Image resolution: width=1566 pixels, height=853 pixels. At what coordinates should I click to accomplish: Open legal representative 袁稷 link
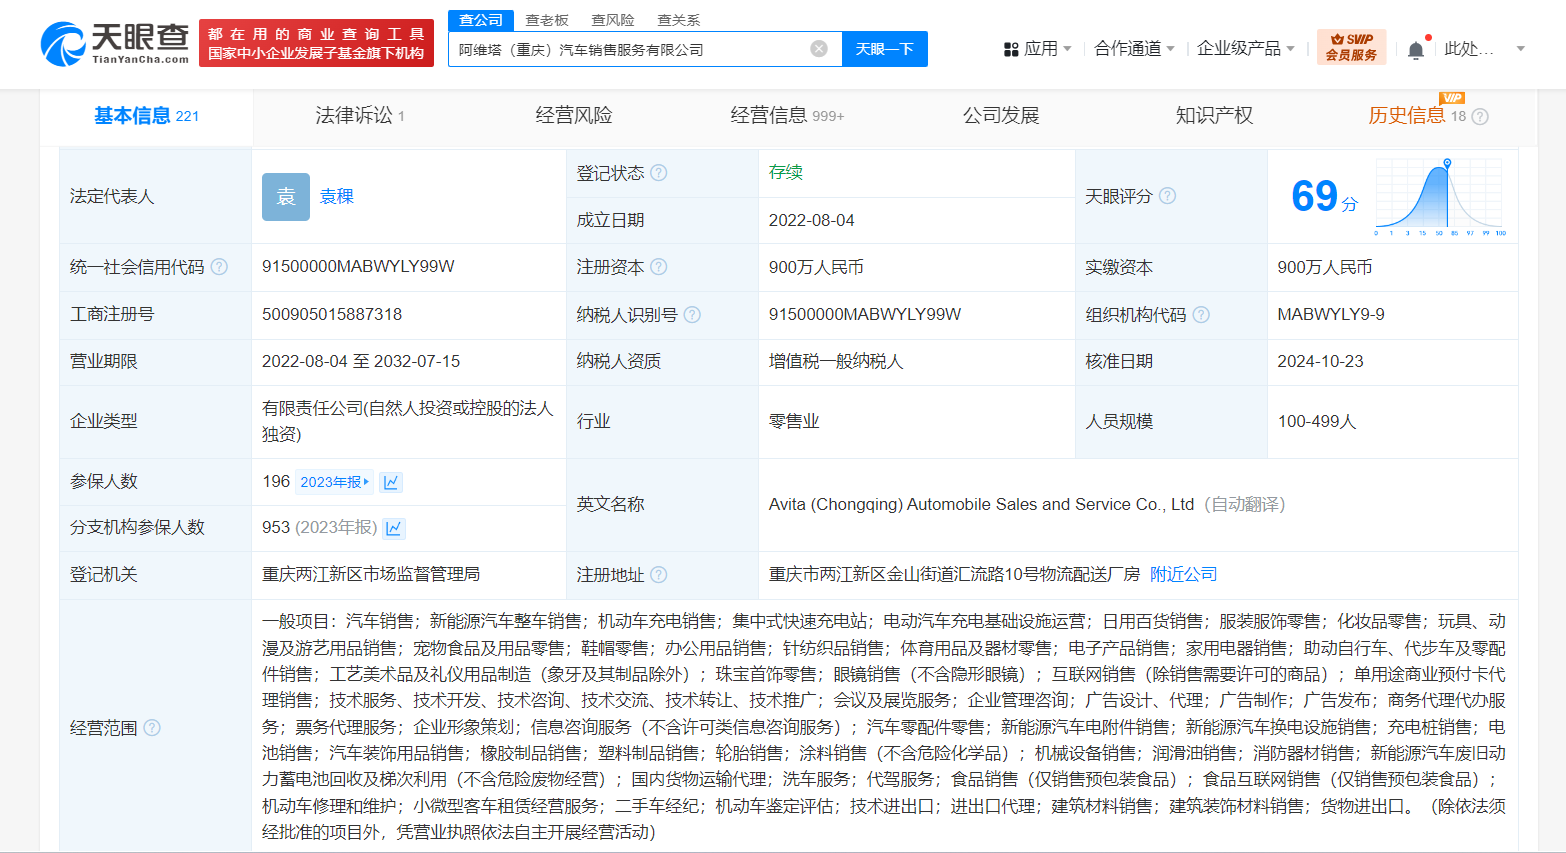(x=337, y=197)
